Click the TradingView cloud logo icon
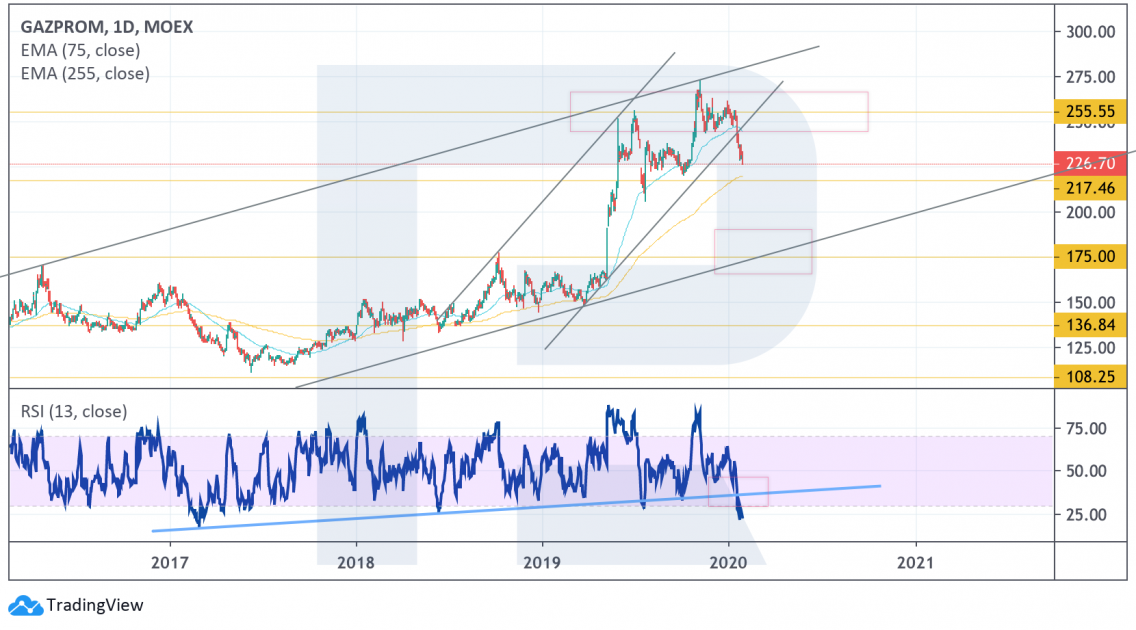Screen dimensions: 1136x630 (x=26, y=605)
